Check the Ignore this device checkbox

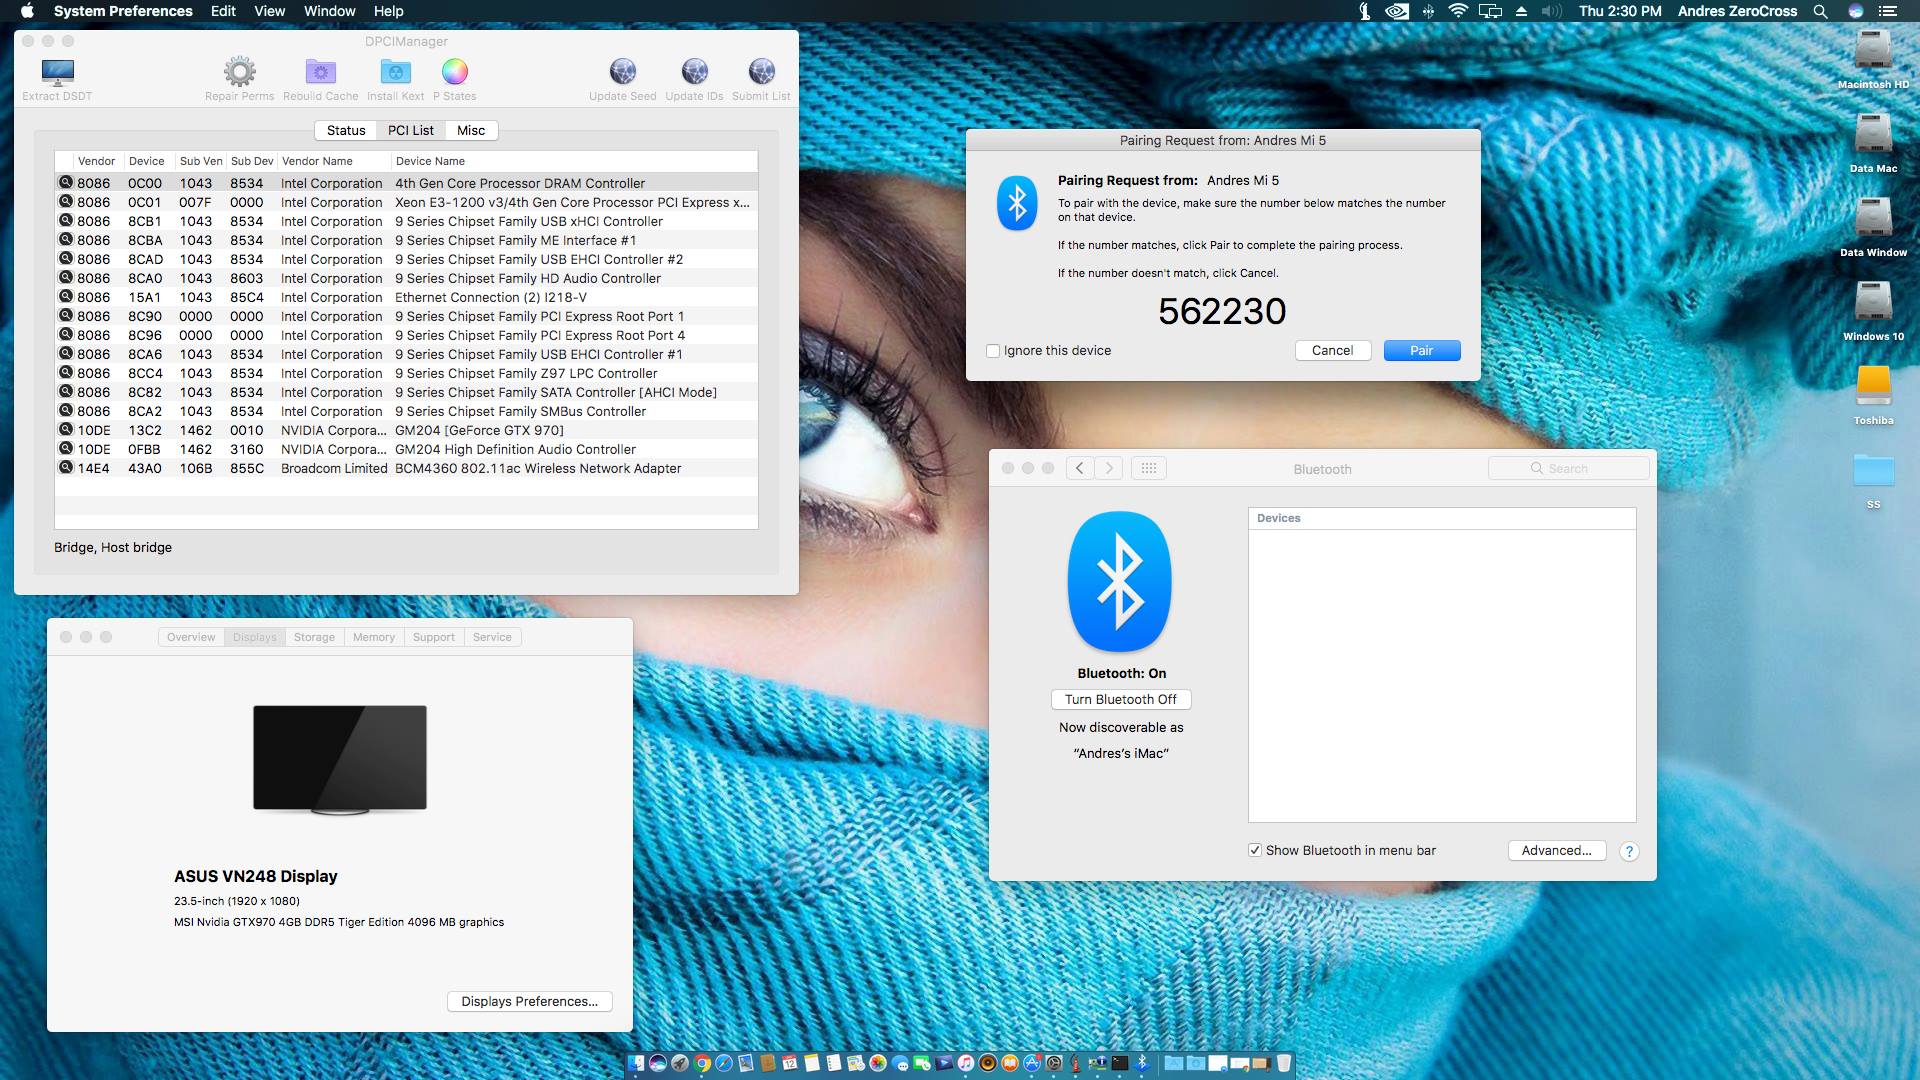(x=993, y=351)
